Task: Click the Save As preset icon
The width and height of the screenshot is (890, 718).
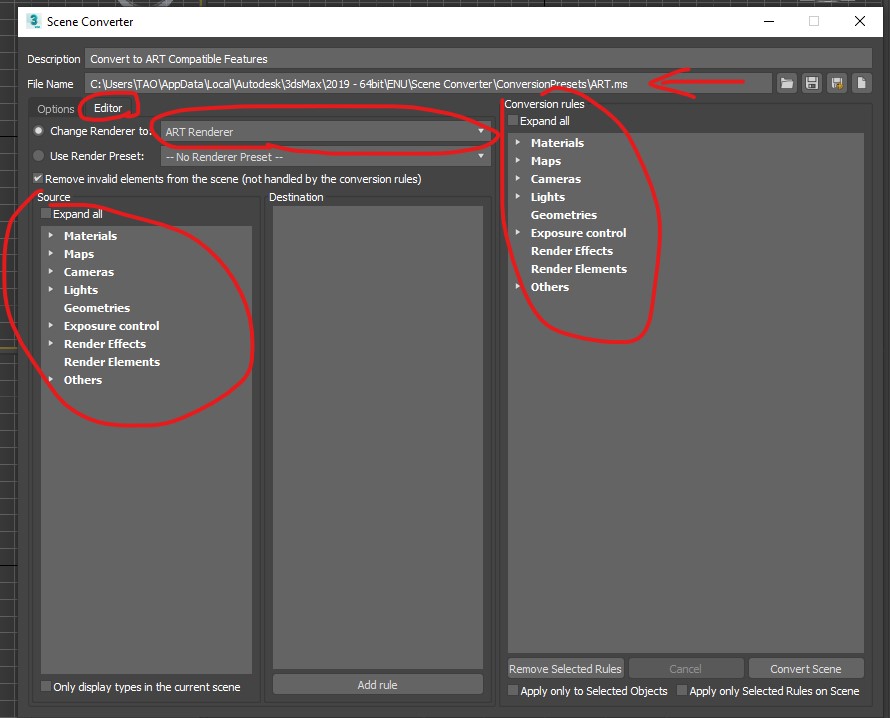Action: click(x=836, y=84)
